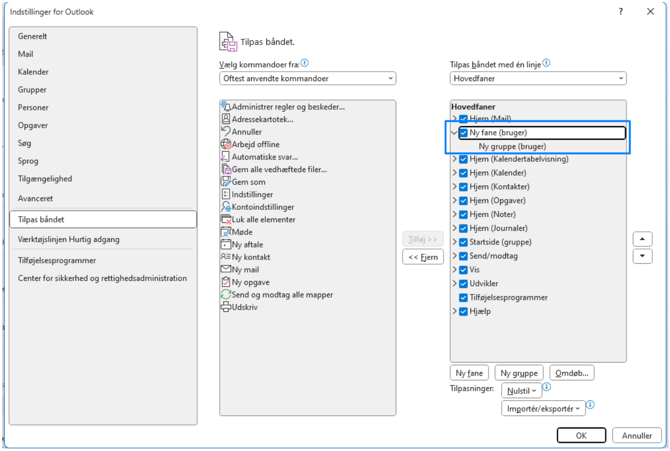Screen dimensions: 670x451
Task: Click the Arbejd offline icon
Action: pos(226,144)
